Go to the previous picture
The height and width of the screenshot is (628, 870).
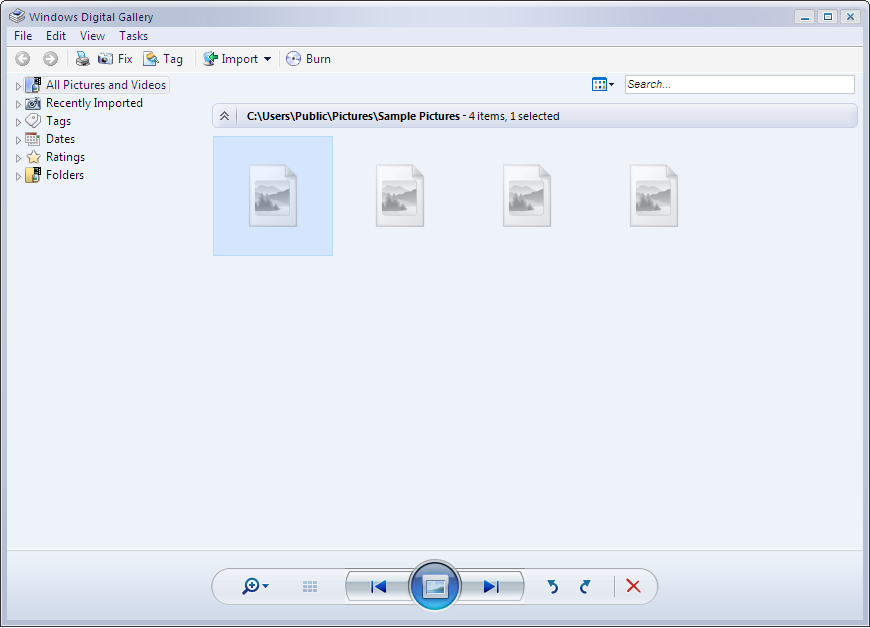(x=378, y=586)
